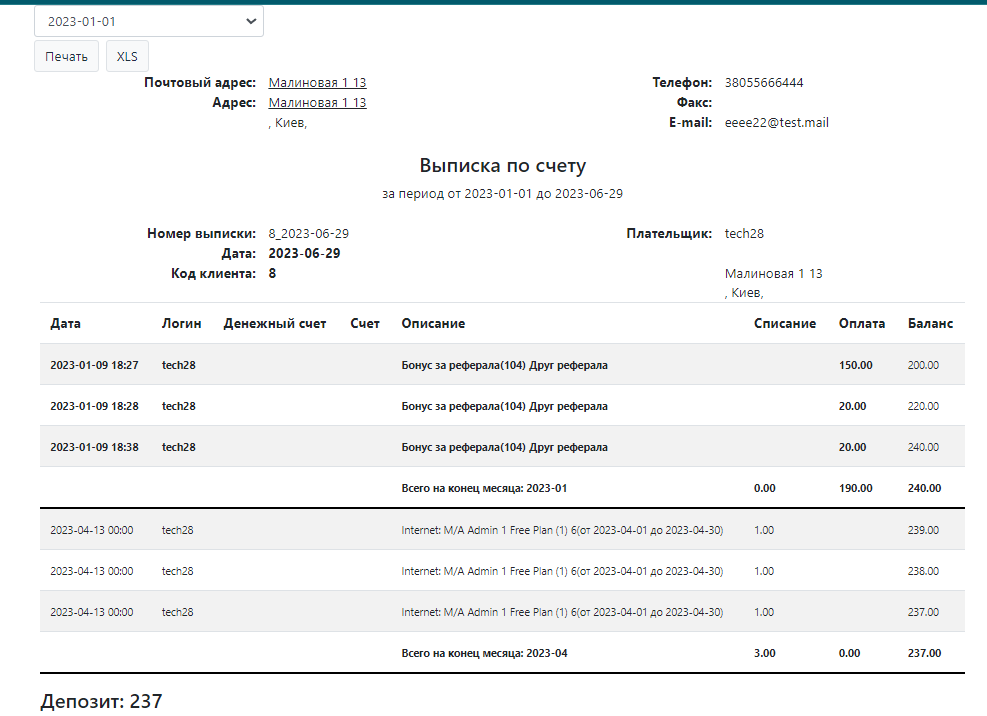This screenshot has height=716, width=987.
Task: Click the Адрес row link Малиновая 1 13
Action: [317, 103]
